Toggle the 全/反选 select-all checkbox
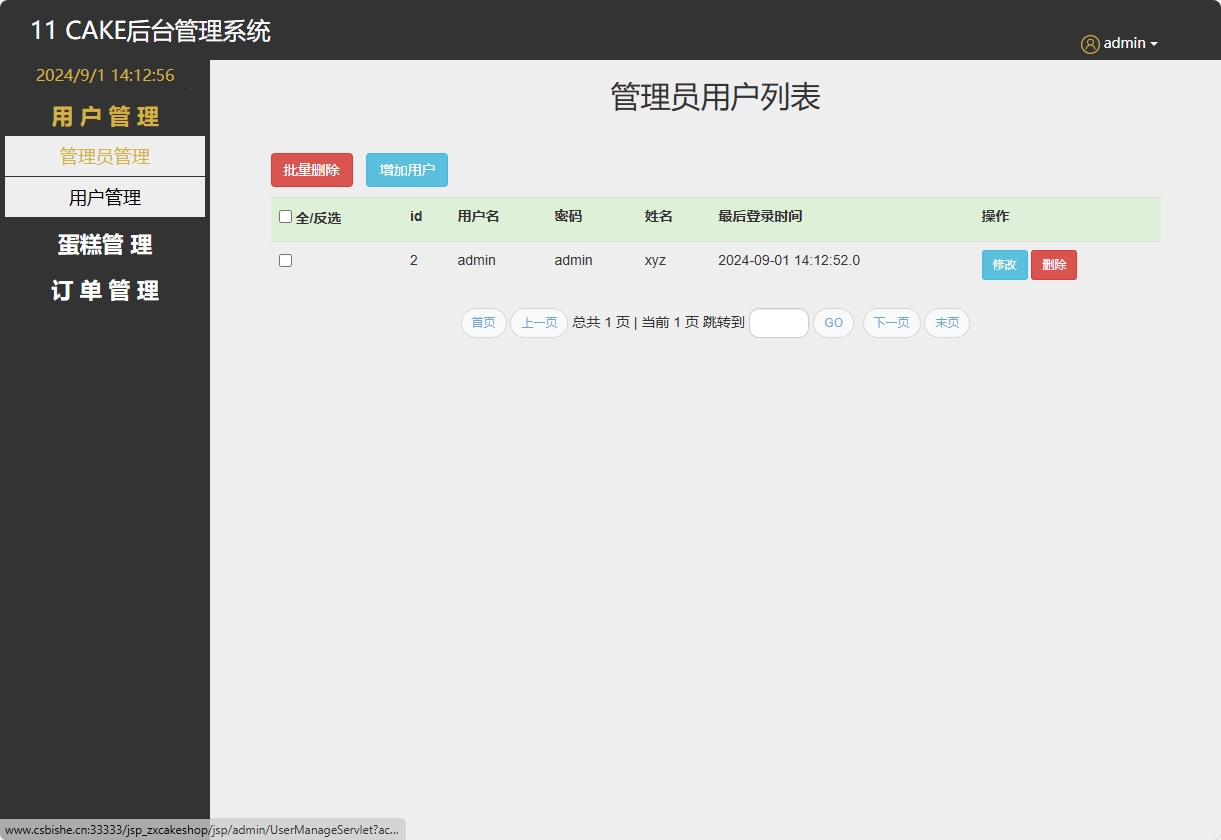This screenshot has width=1221, height=840. click(x=285, y=216)
